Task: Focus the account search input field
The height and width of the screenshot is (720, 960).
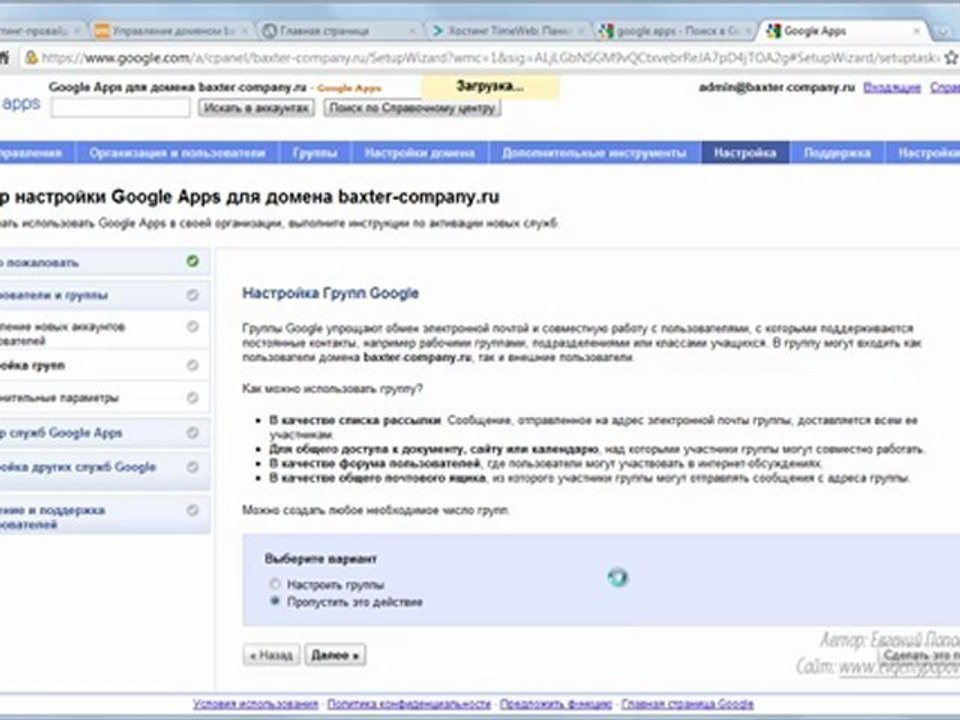Action: coord(121,108)
